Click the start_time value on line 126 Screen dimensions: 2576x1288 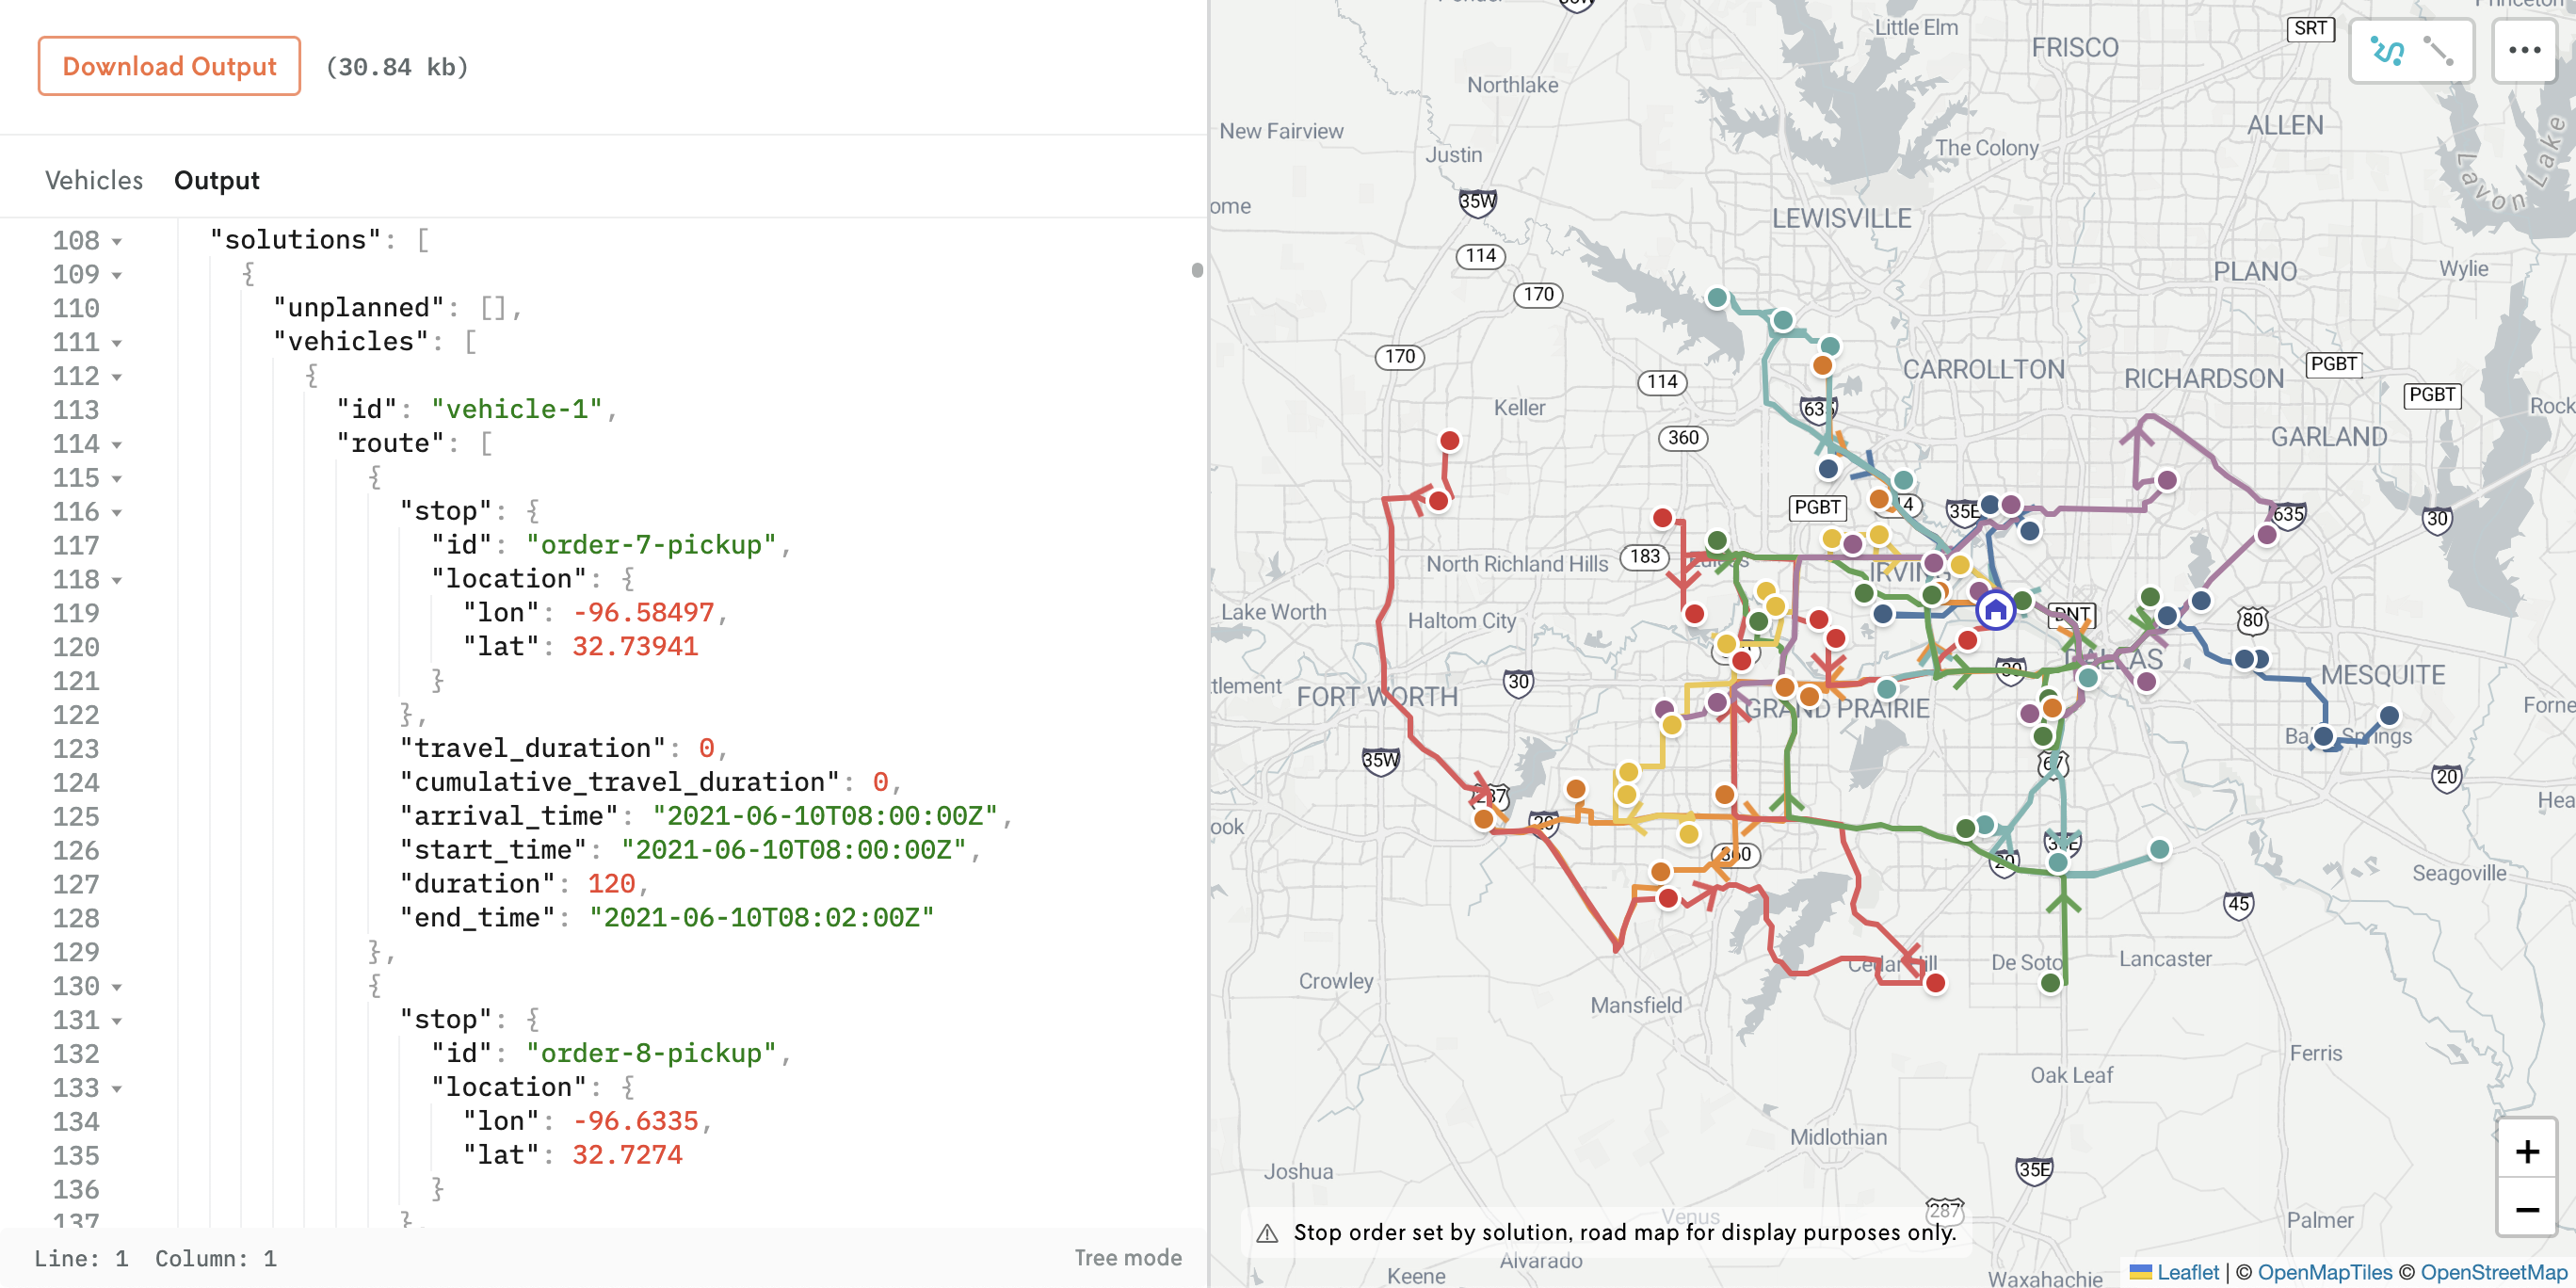coord(794,850)
